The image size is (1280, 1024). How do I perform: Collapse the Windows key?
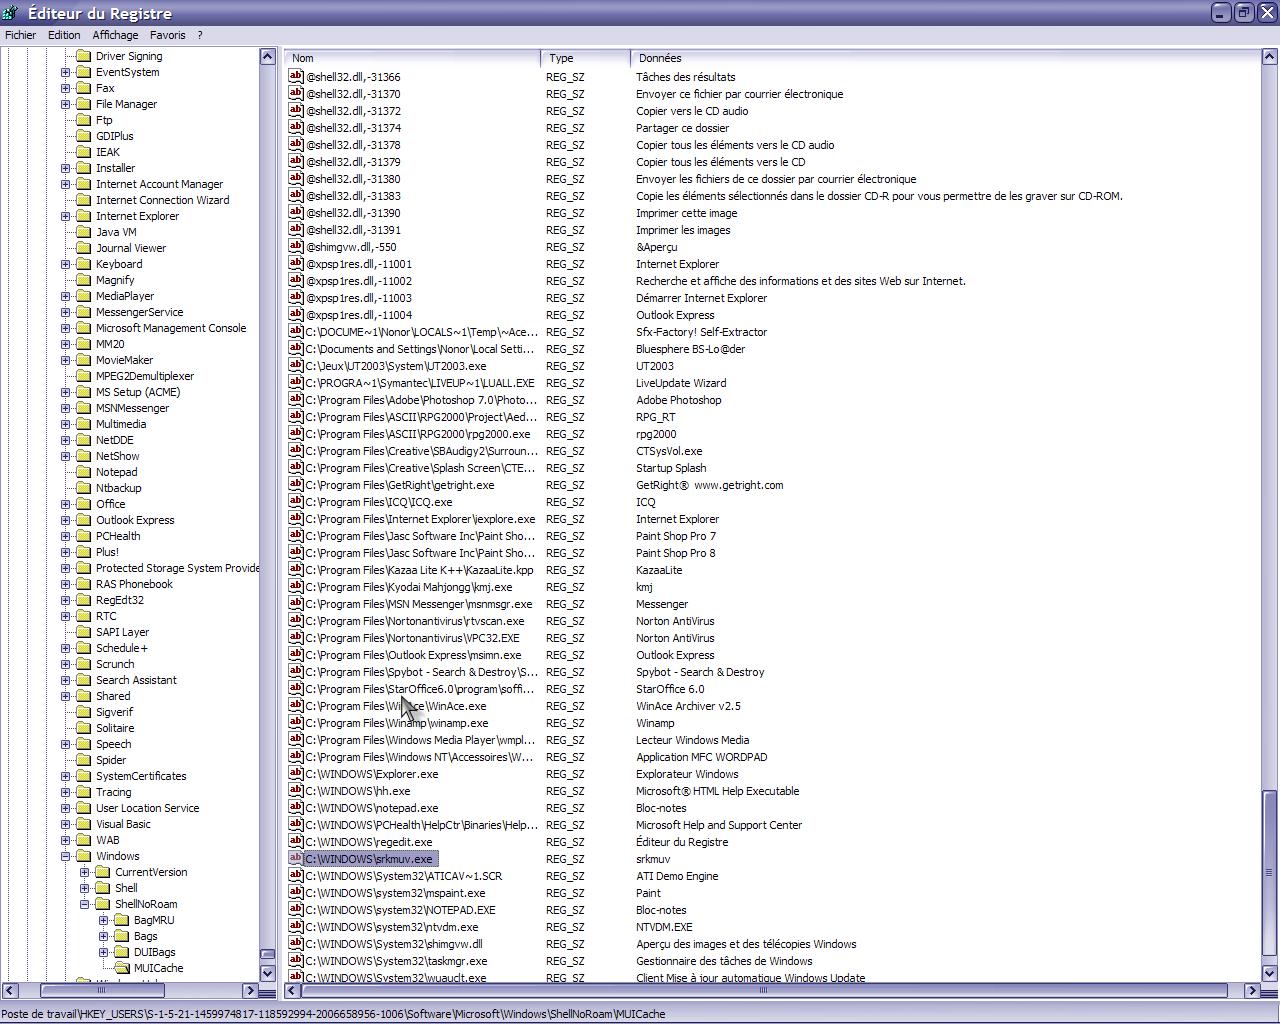[66, 856]
